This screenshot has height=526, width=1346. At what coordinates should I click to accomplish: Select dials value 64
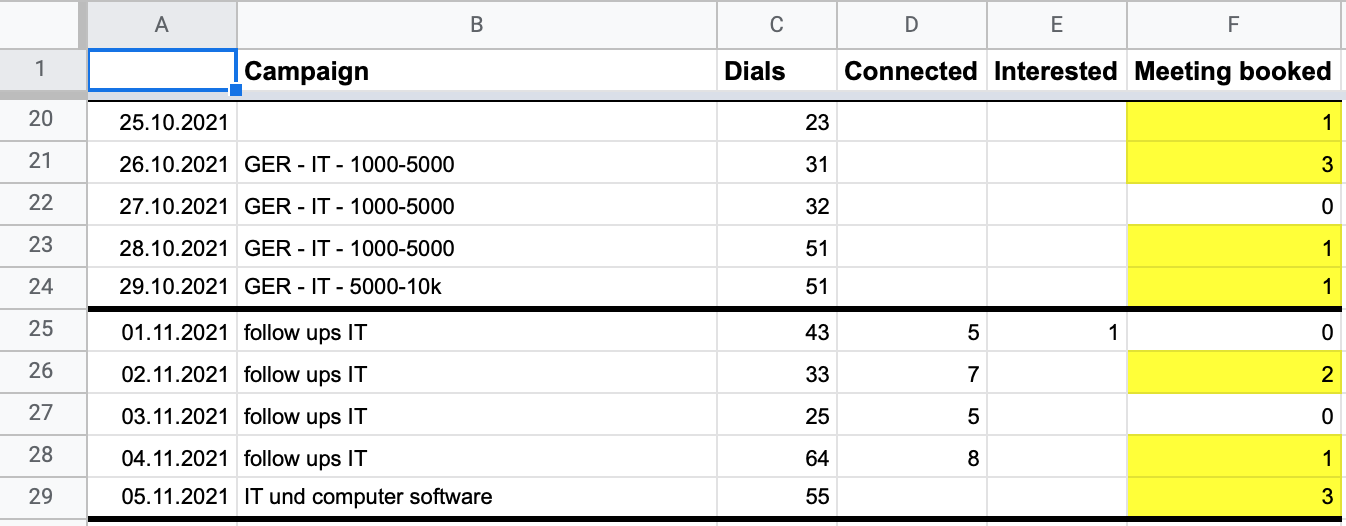point(777,458)
